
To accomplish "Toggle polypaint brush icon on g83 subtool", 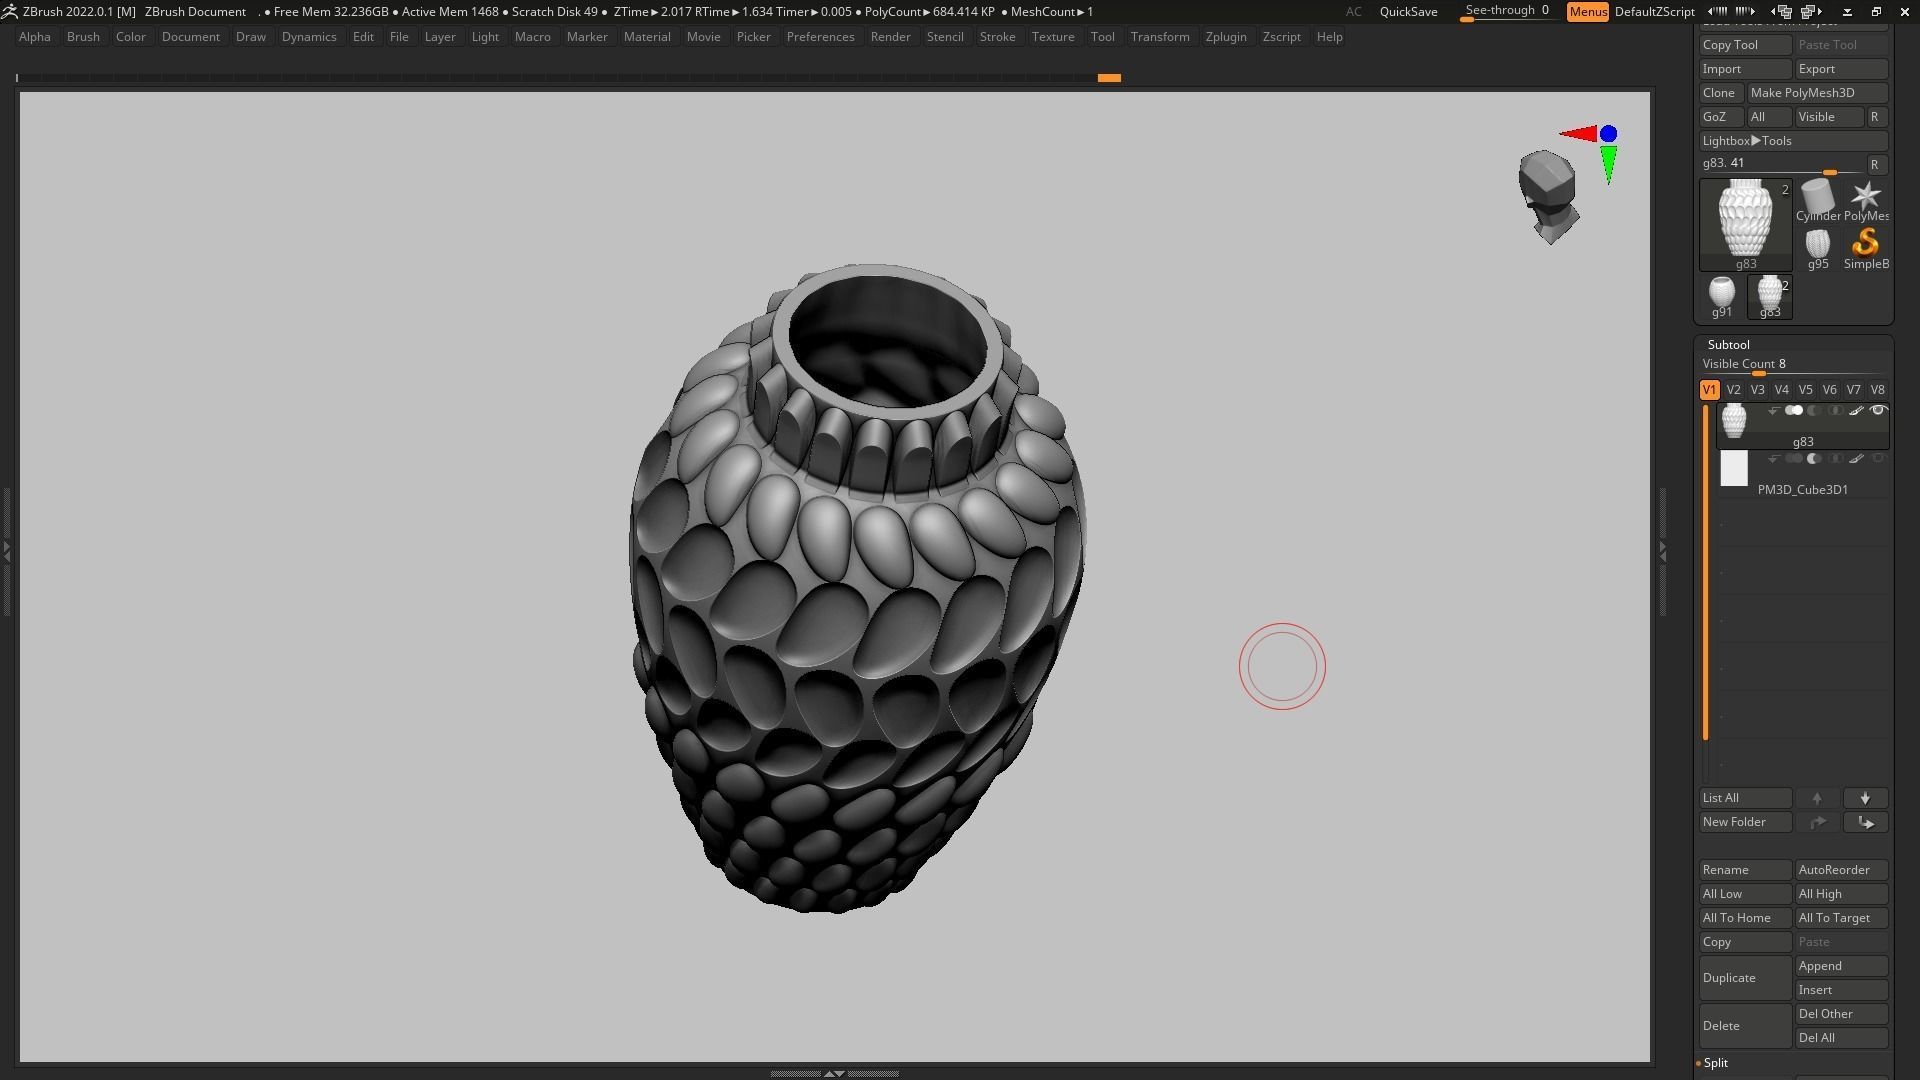I will pyautogui.click(x=1856, y=411).
